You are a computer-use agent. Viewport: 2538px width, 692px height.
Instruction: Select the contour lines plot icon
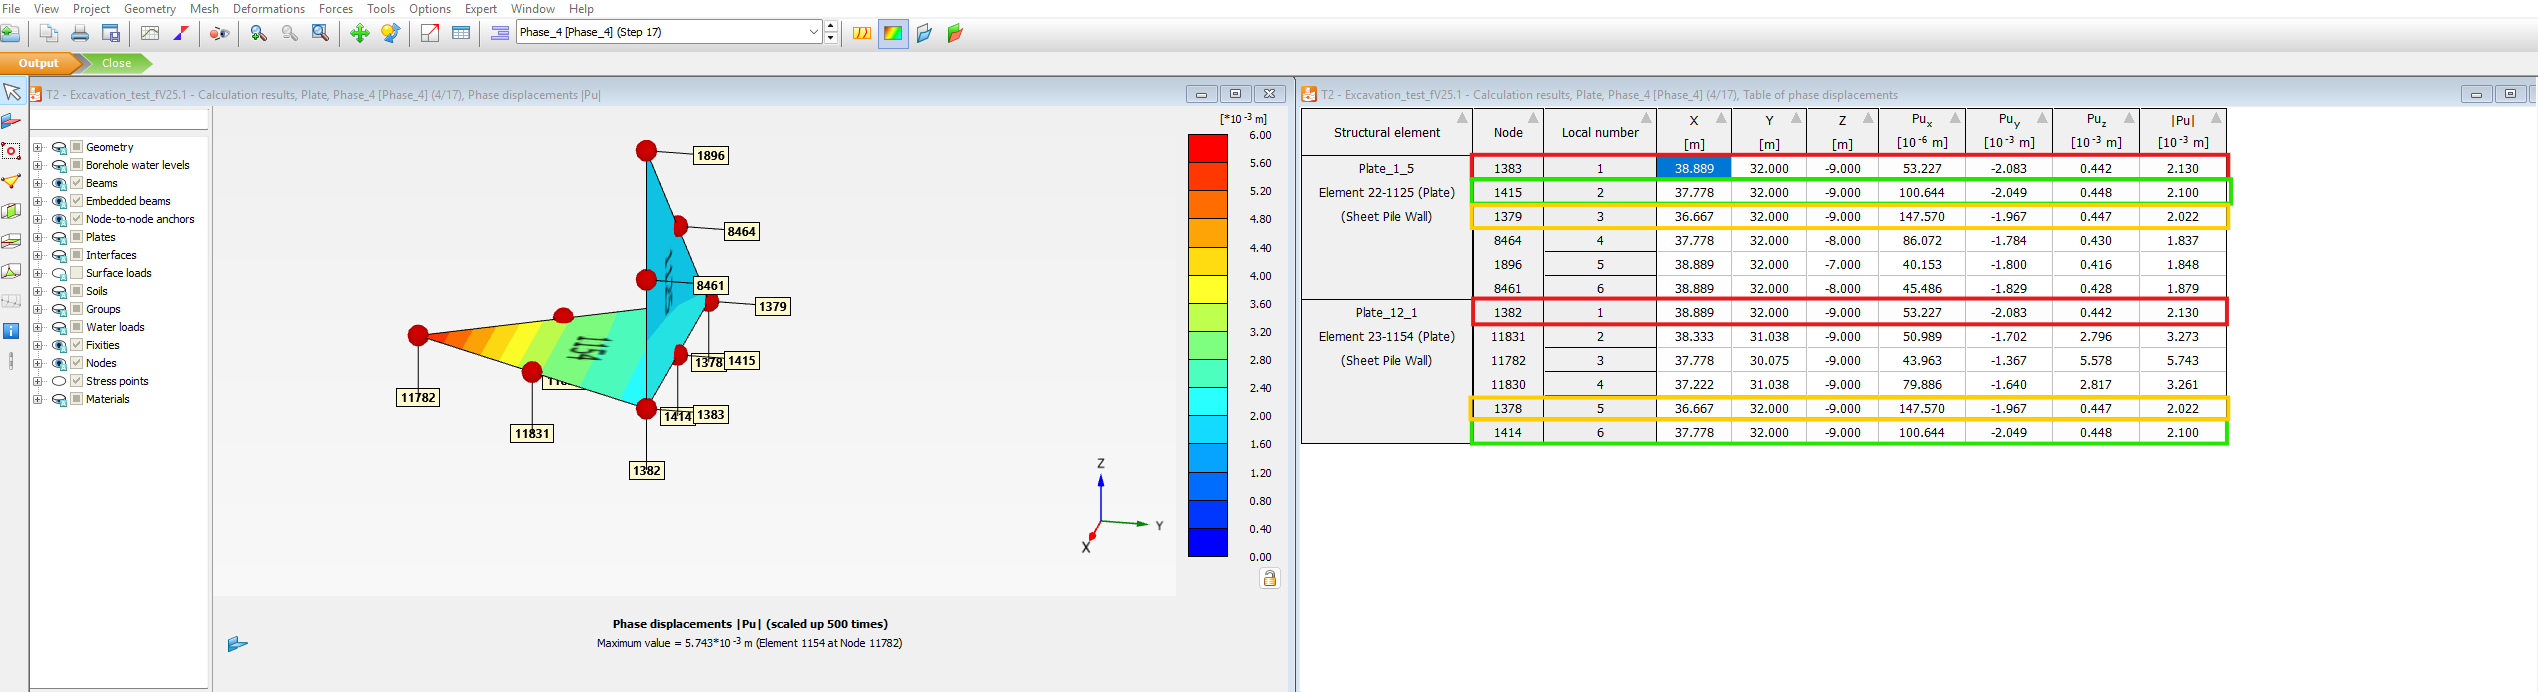point(862,33)
